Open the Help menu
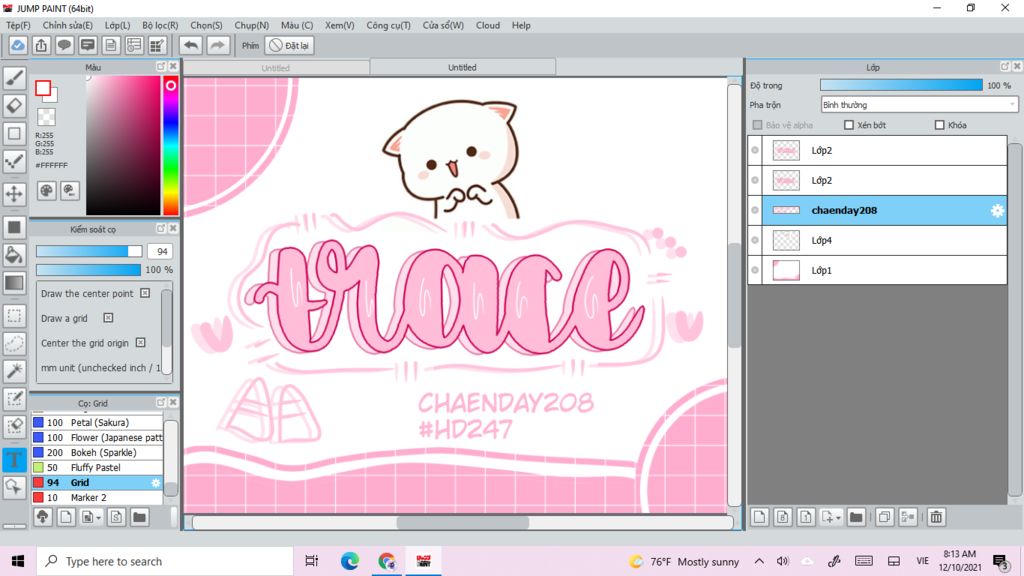The height and width of the screenshot is (576, 1024). [521, 25]
